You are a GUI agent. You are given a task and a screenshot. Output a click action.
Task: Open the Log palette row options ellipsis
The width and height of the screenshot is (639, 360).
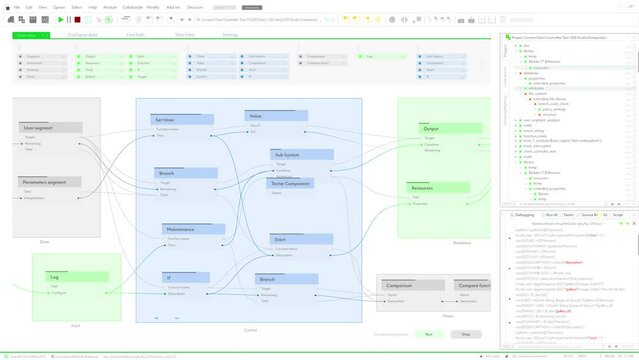click(403, 57)
